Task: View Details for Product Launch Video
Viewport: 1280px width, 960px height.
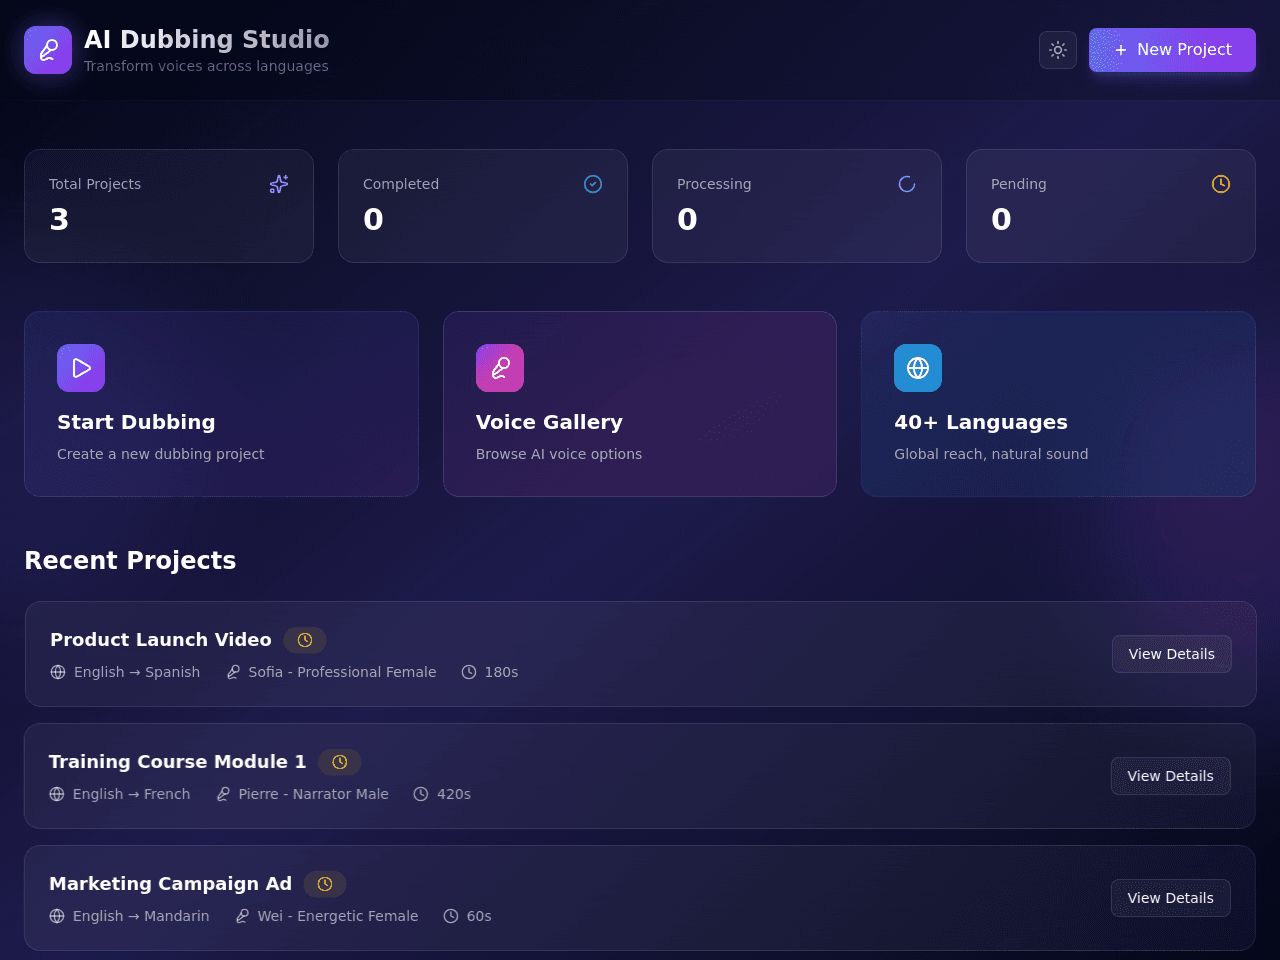Action: (x=1172, y=654)
